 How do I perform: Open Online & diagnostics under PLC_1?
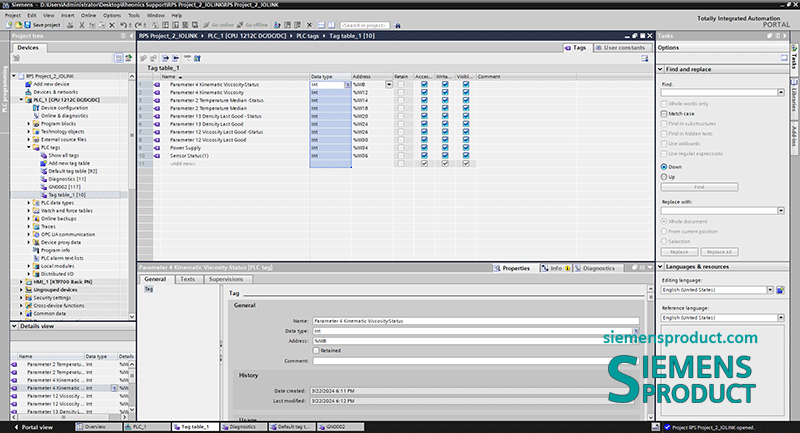tap(64, 116)
